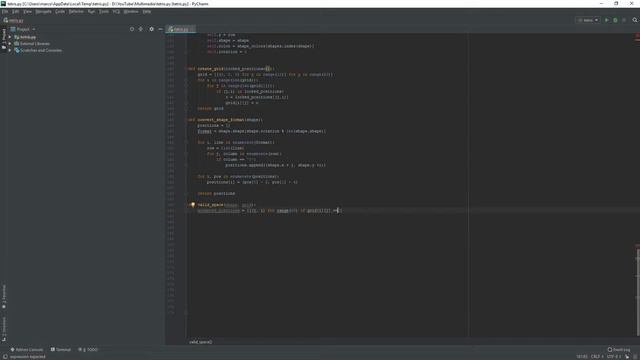Image resolution: width=640 pixels, height=360 pixels.
Task: Open the run configuration dropdown
Action: click(x=588, y=20)
